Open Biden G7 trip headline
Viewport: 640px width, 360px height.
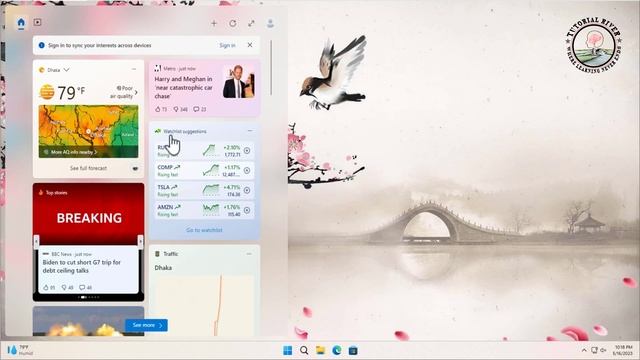pos(82,267)
